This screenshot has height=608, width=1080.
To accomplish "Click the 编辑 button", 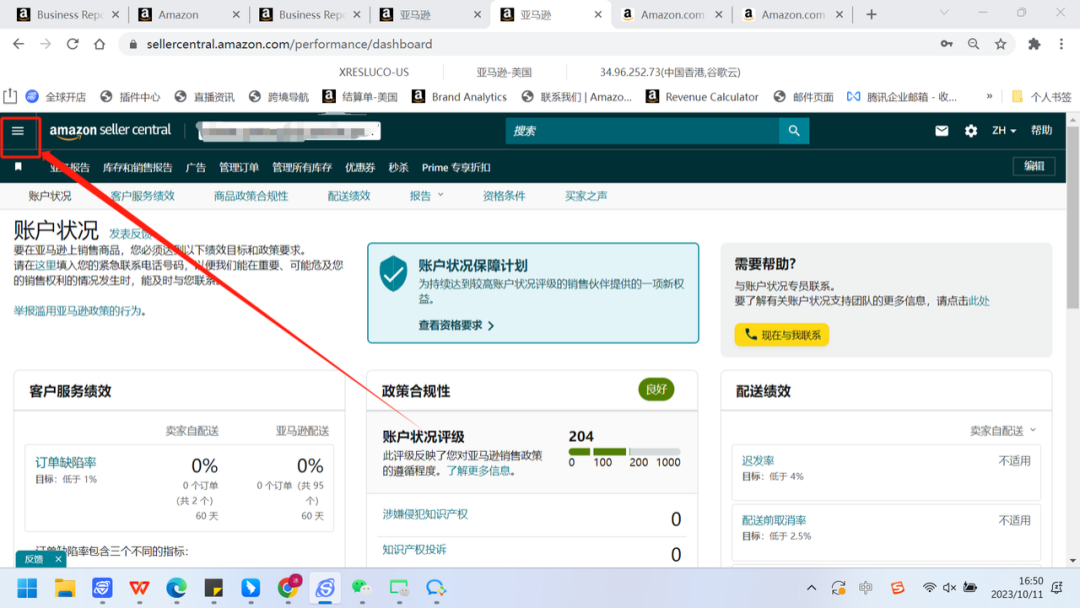I will (x=1034, y=166).
